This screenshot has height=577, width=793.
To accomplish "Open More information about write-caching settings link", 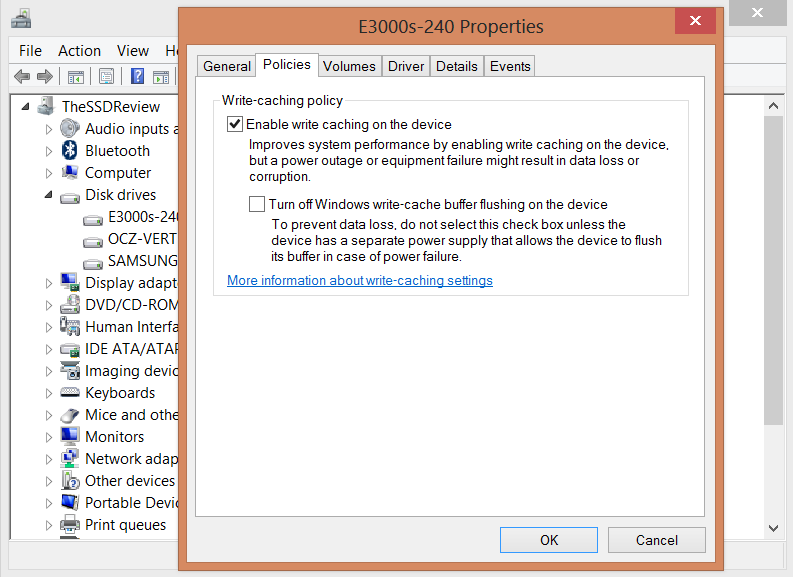I will pyautogui.click(x=360, y=280).
